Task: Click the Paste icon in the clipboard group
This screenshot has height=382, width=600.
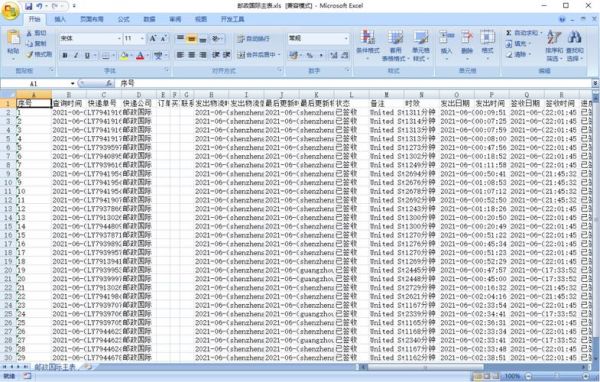Action: 13,38
